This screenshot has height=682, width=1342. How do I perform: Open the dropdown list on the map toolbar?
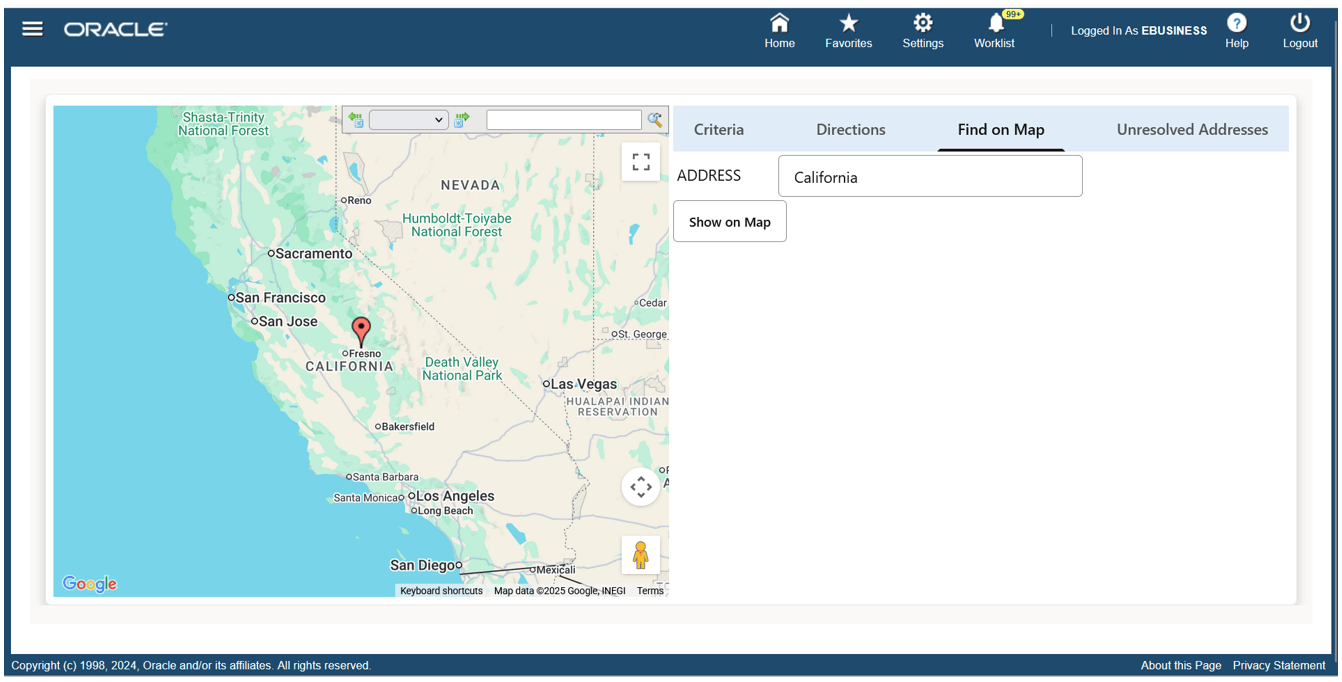pyautogui.click(x=408, y=119)
